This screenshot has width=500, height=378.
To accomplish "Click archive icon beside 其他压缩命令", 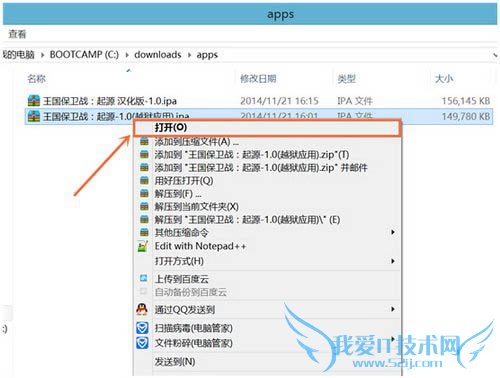I will pyautogui.click(x=144, y=232).
